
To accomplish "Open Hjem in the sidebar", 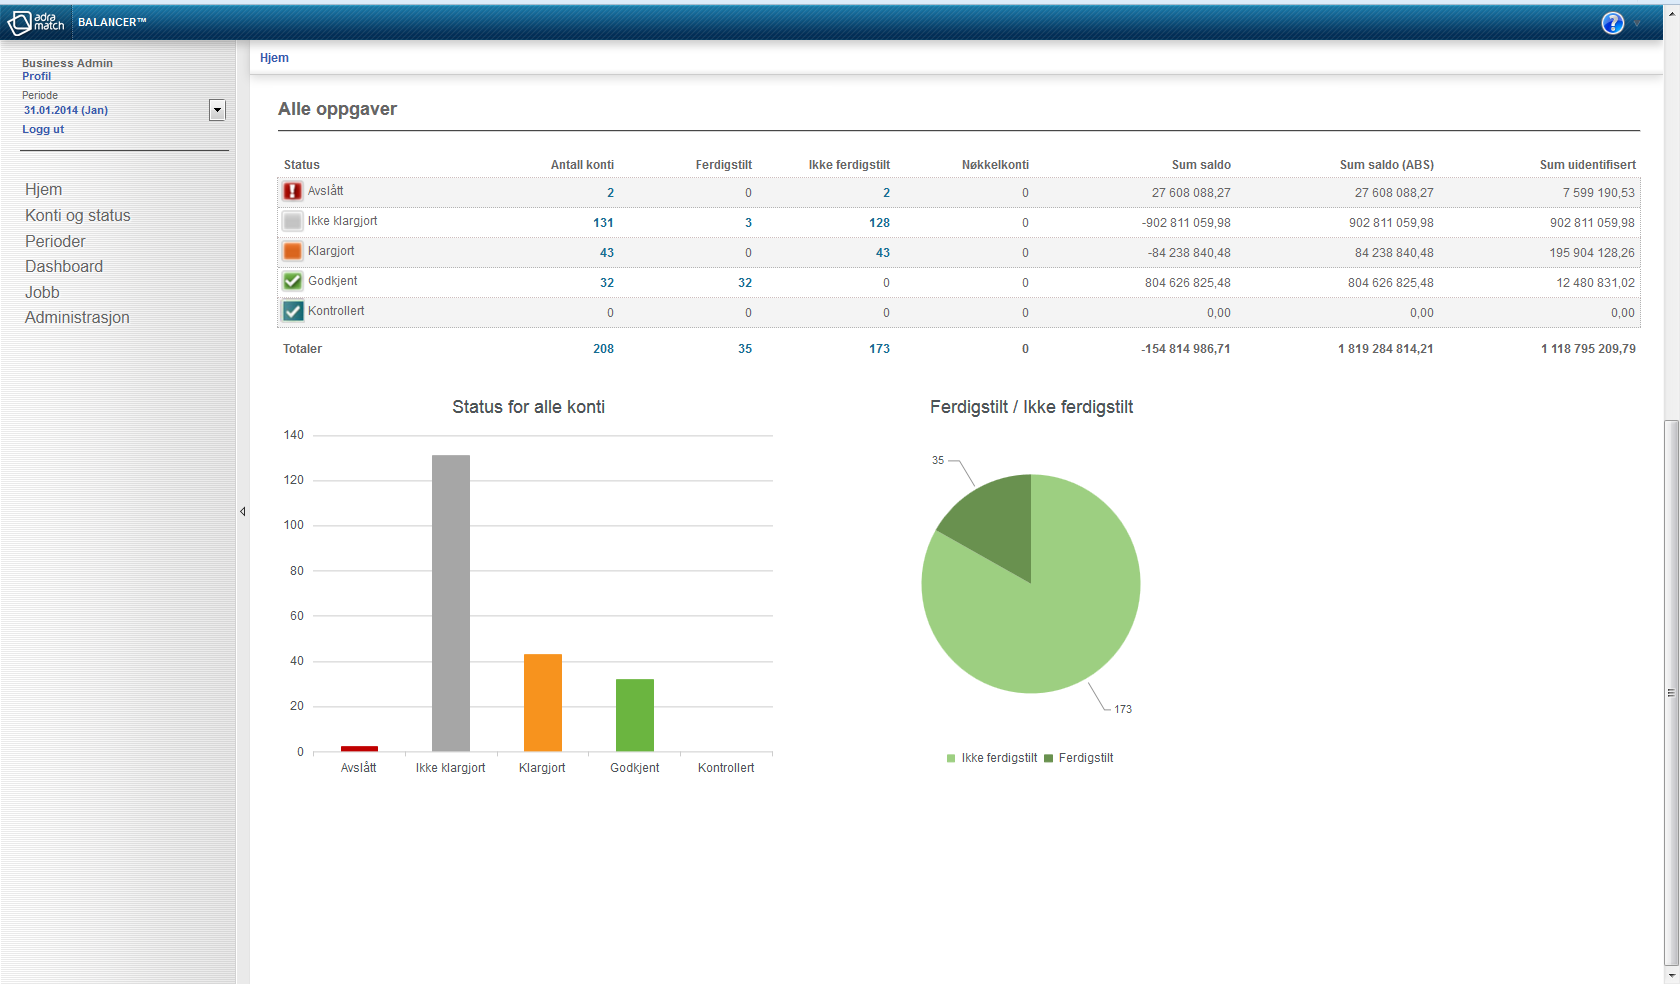I will coord(44,190).
